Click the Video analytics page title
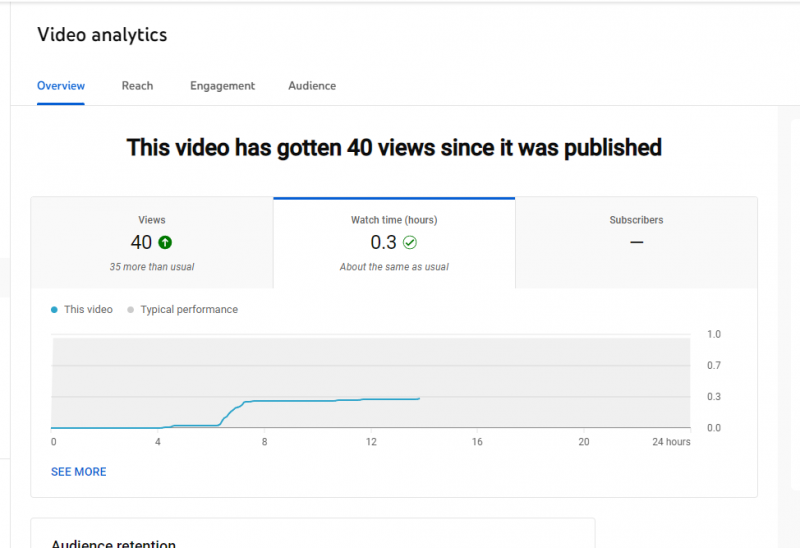The image size is (800, 548). tap(102, 35)
